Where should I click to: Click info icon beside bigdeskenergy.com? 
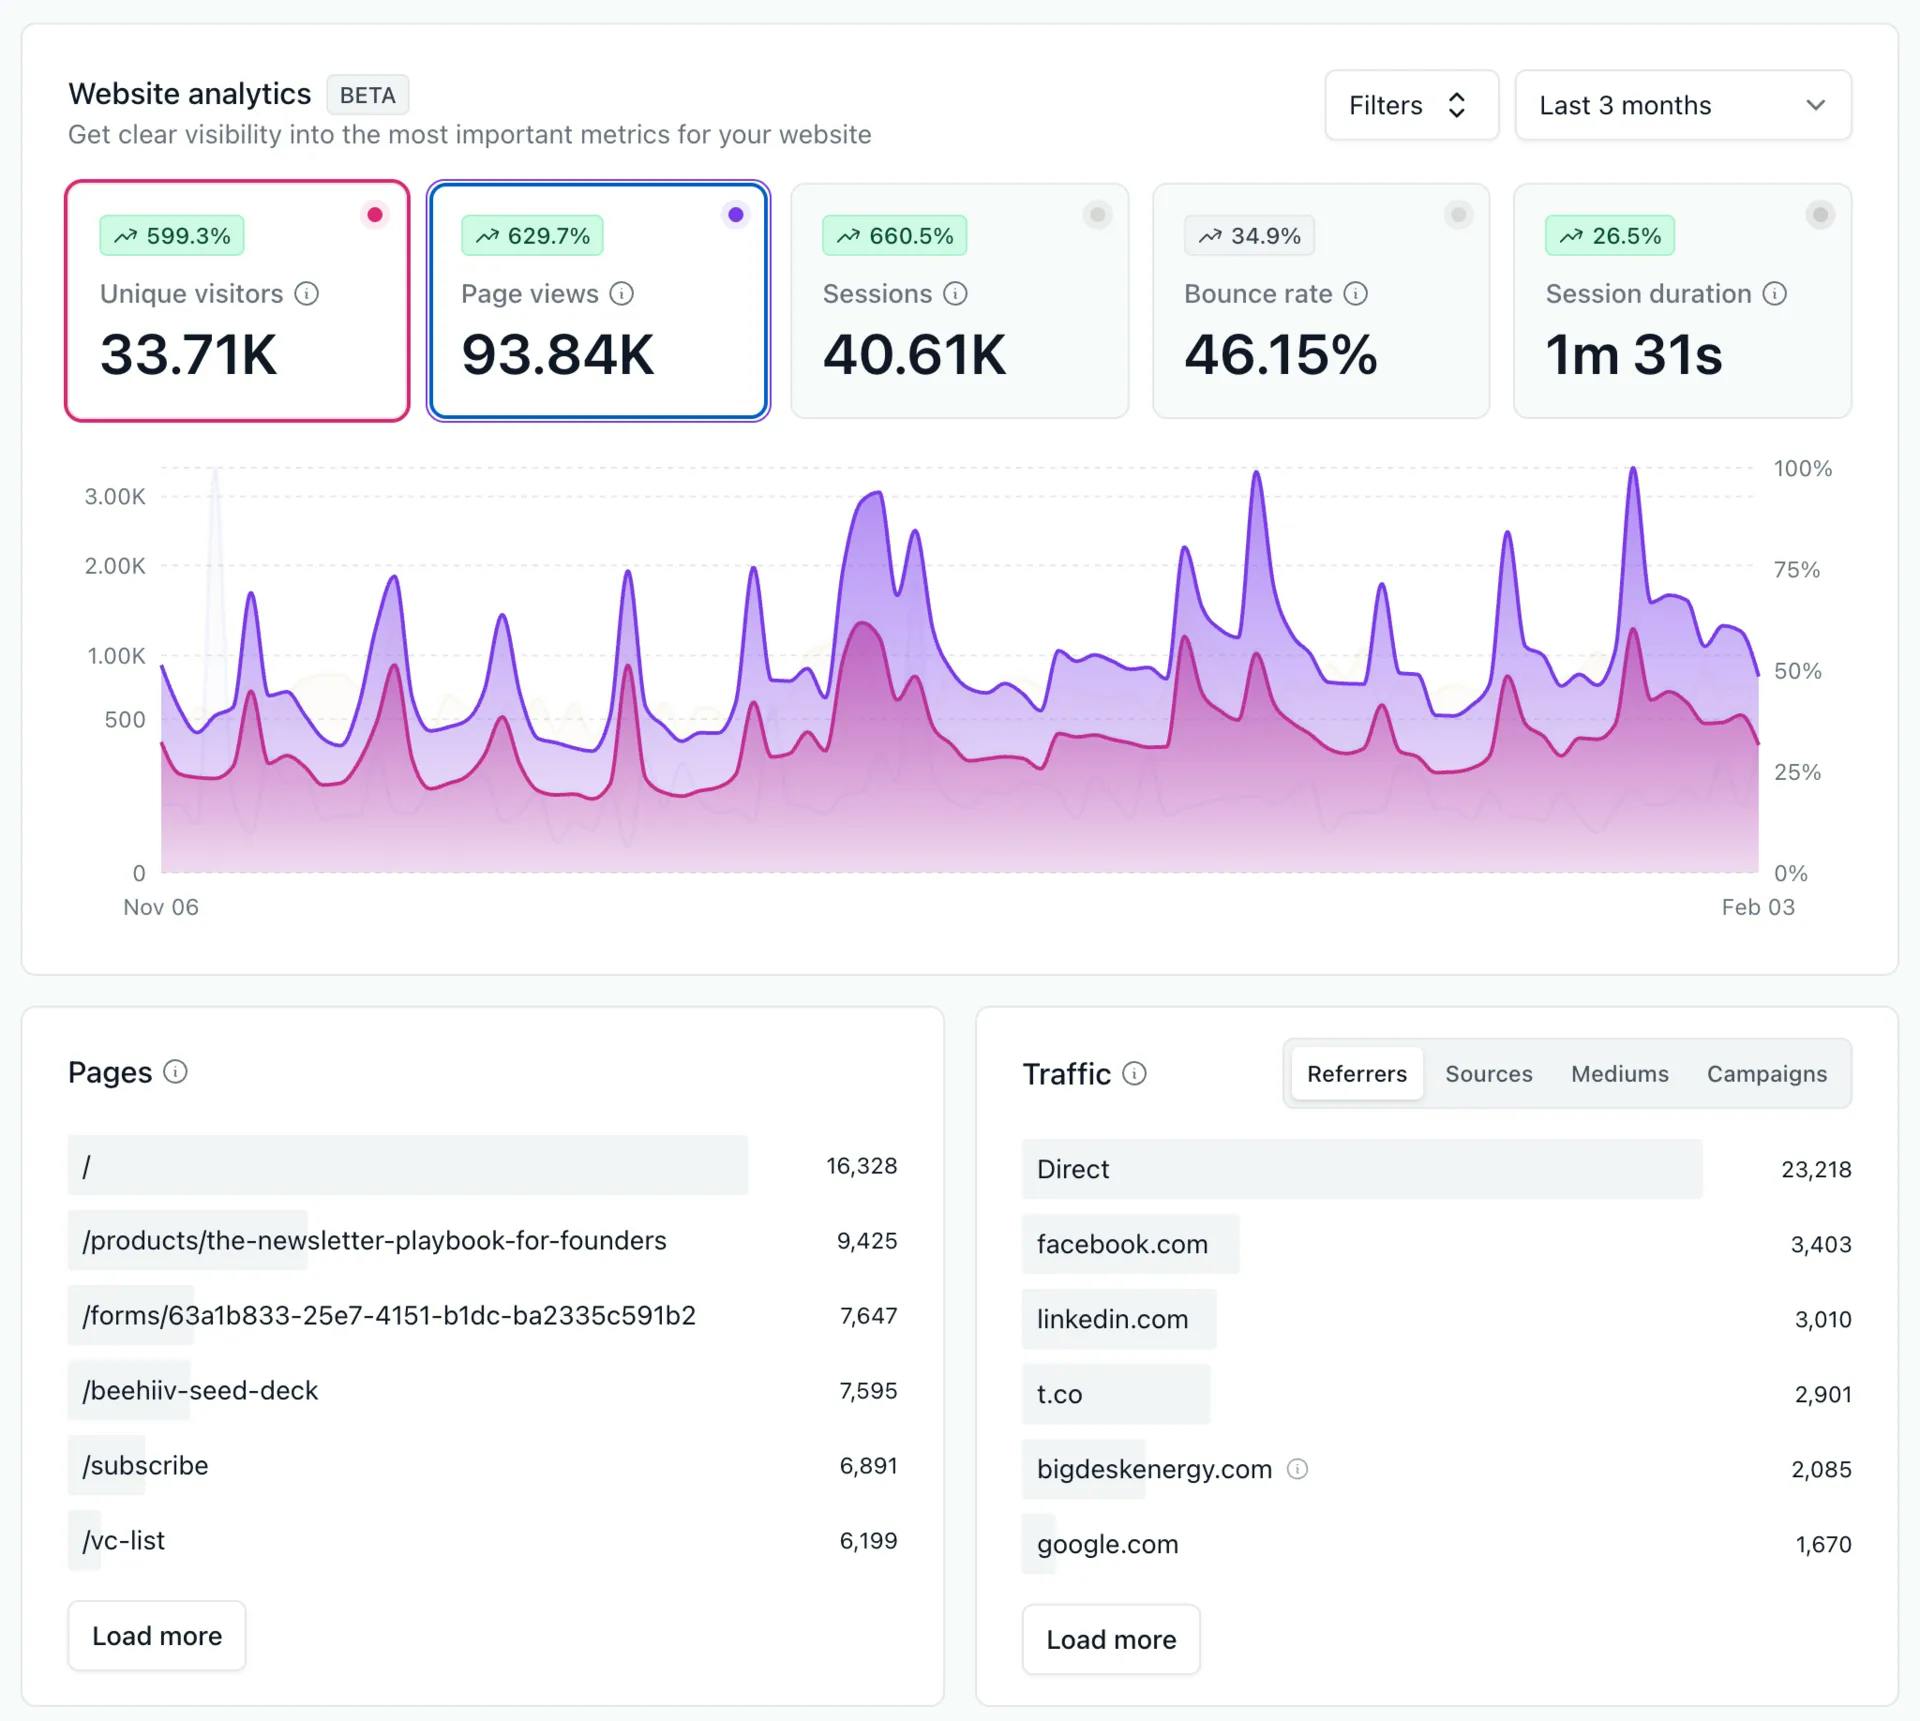click(1297, 1469)
